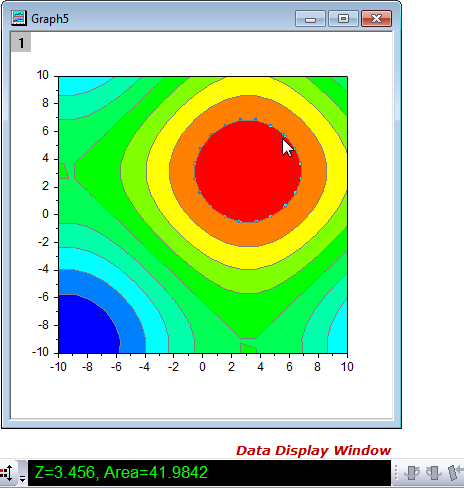Click the first grayed arrange icon
Screen dimensions: 464x489
(x=412, y=473)
